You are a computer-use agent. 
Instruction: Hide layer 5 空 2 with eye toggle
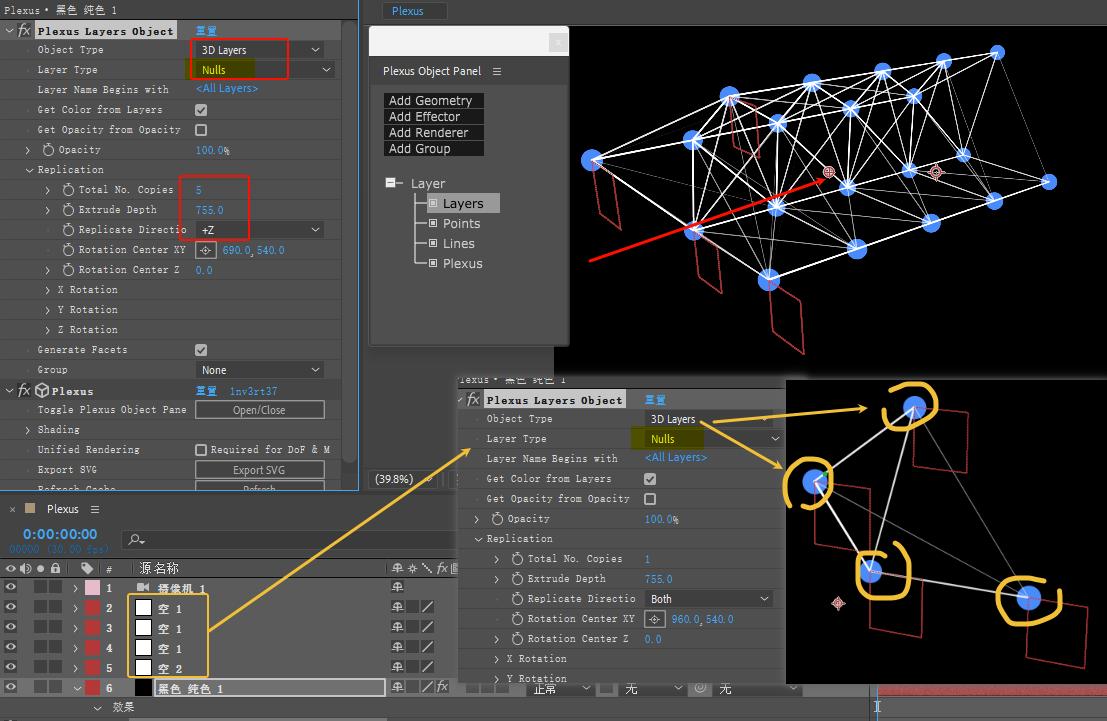[x=11, y=667]
